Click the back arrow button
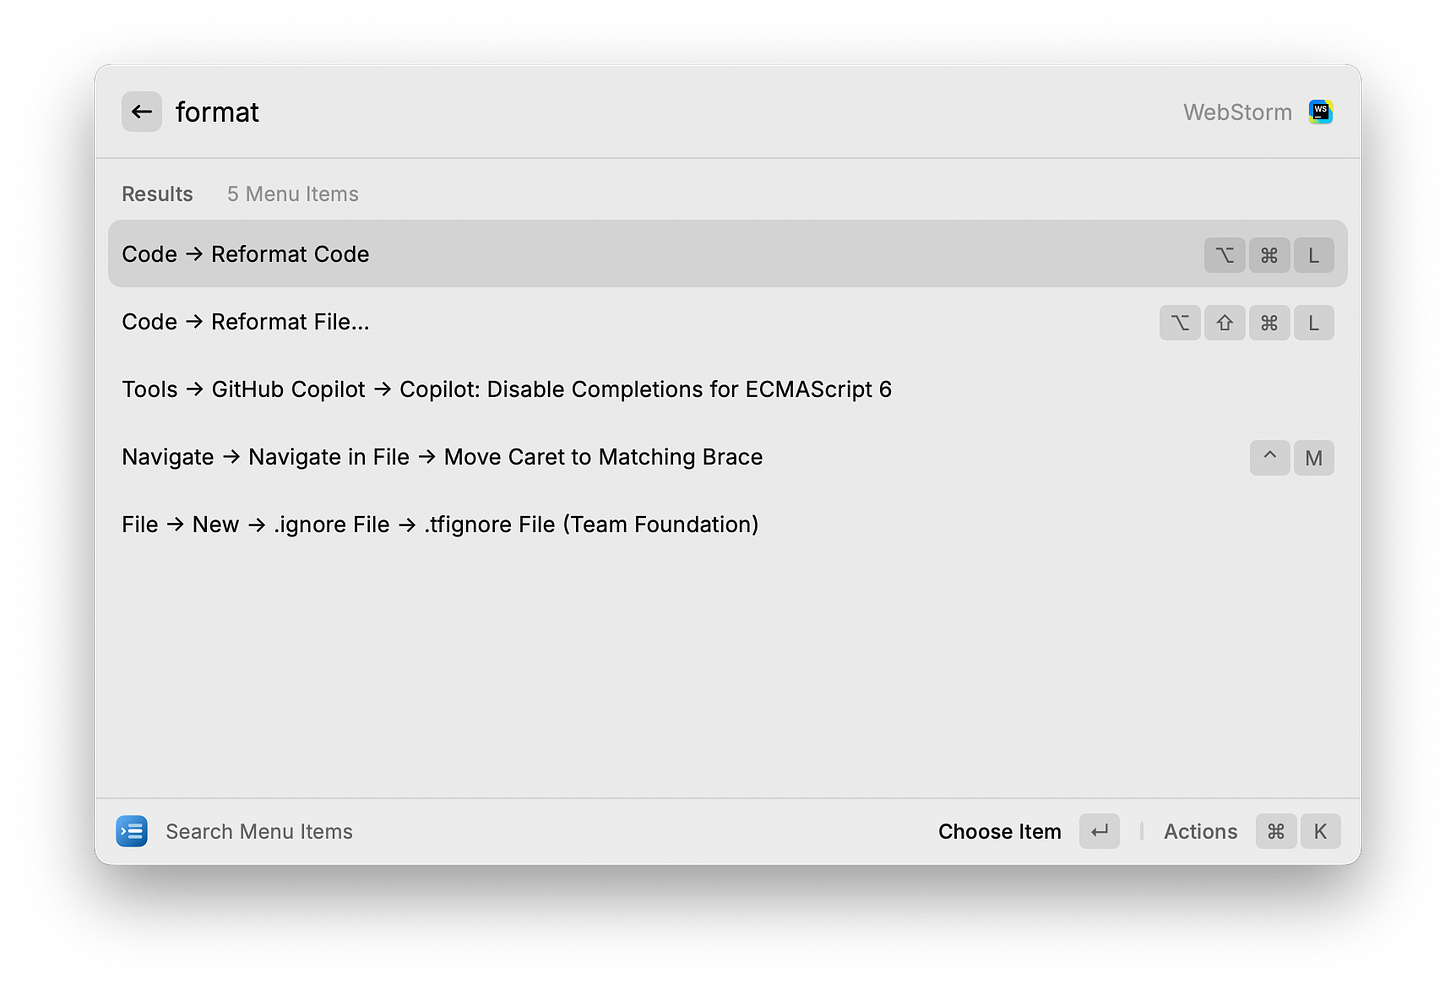 pos(142,112)
